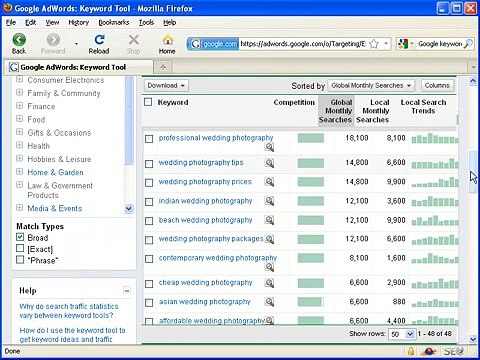Click magnifier icon for wedding photography prices

coord(269,182)
